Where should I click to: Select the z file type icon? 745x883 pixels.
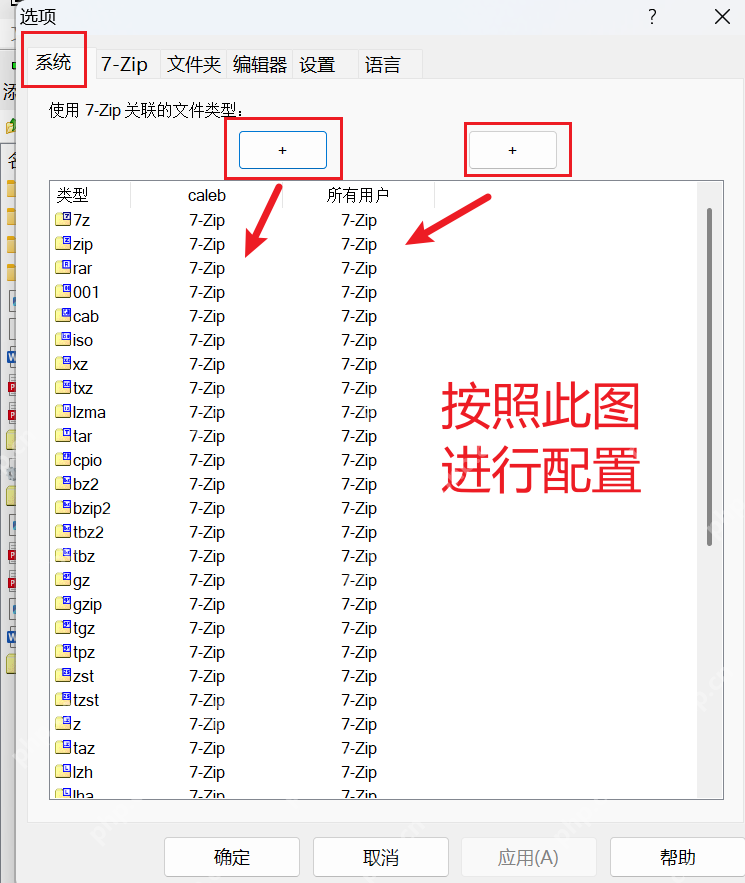click(63, 723)
